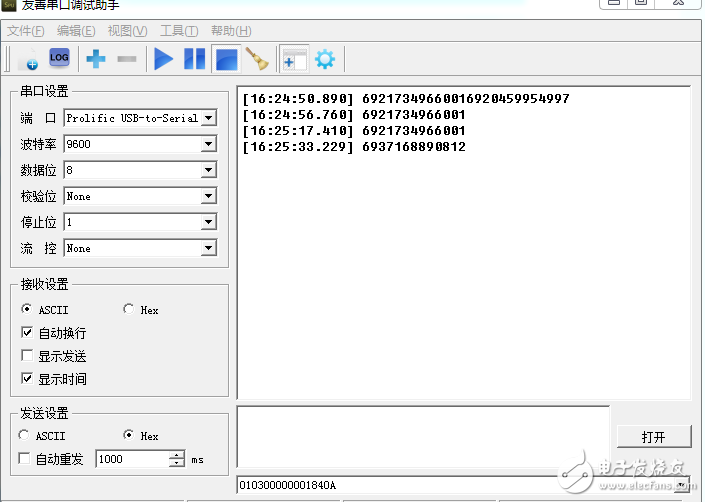705x502 pixels.
Task: Expand the 端口 port dropdown
Action: point(208,118)
